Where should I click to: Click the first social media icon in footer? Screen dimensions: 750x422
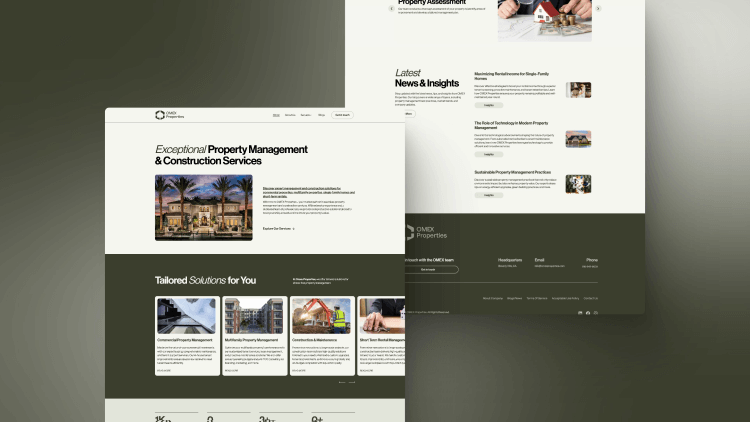tap(580, 313)
